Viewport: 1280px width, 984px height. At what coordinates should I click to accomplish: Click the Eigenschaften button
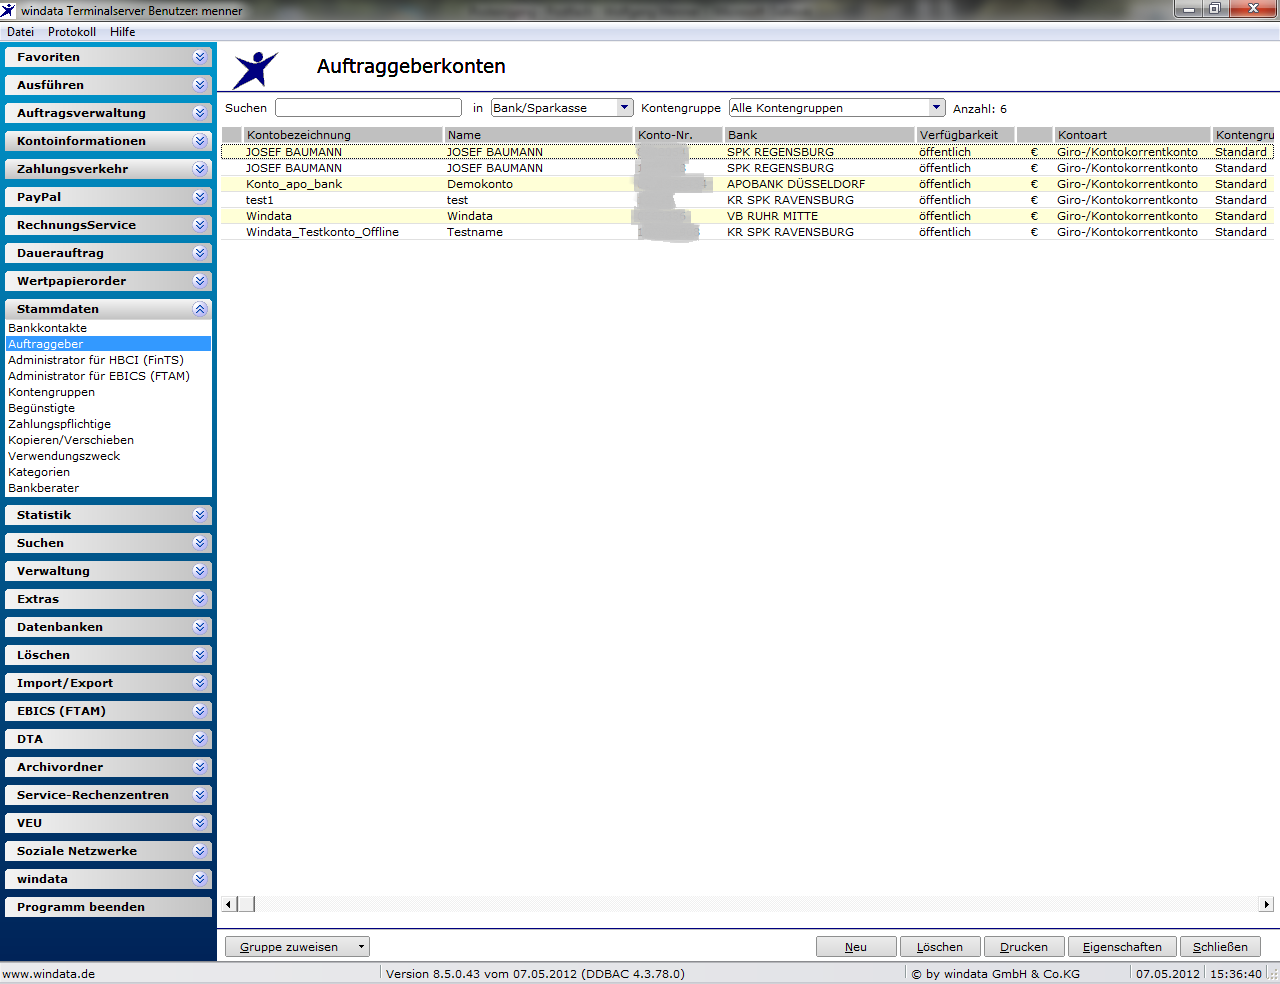click(1122, 947)
